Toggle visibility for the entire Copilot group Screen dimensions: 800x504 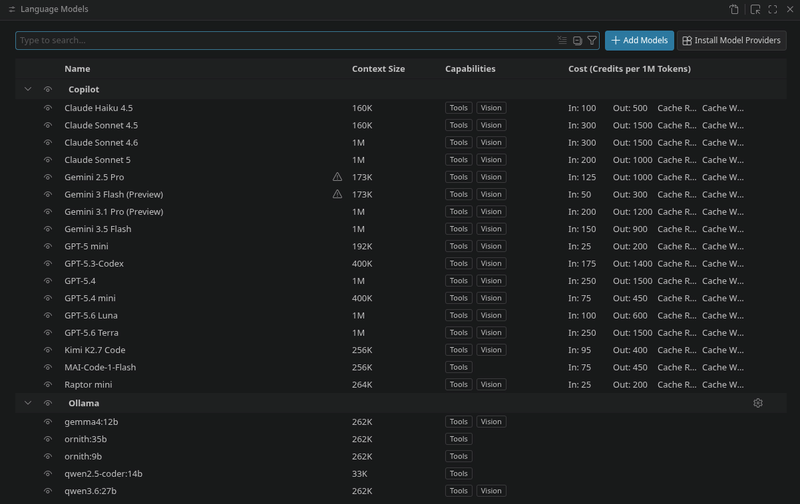coord(48,89)
